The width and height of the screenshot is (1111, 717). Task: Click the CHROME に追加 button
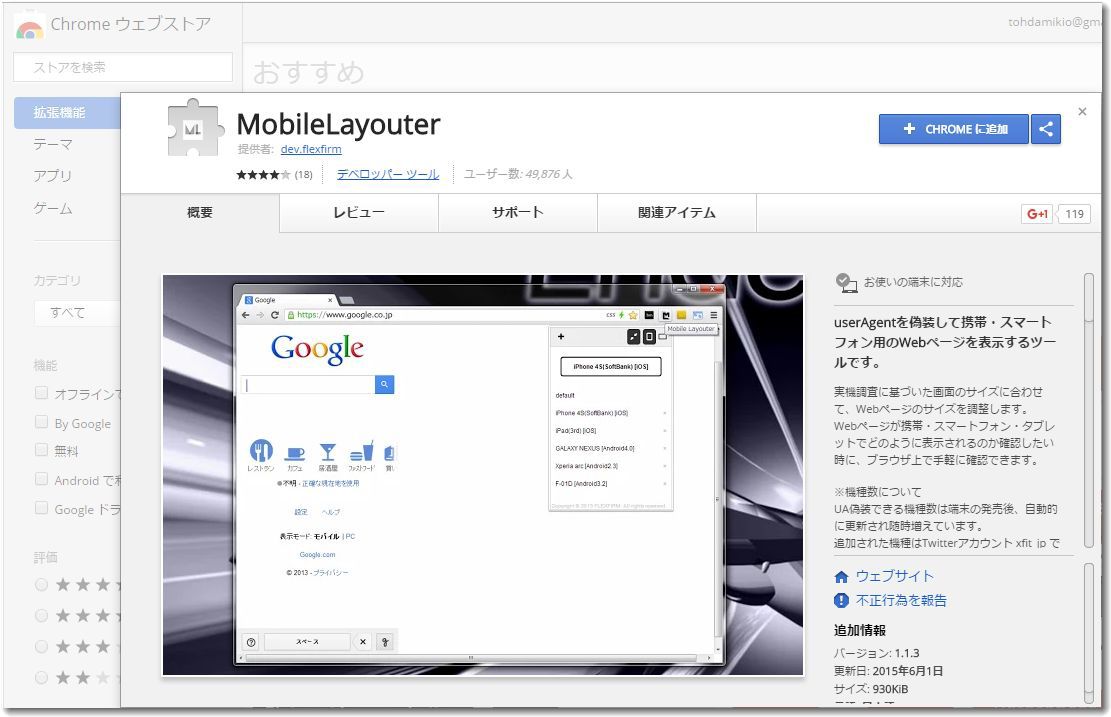pyautogui.click(x=953, y=129)
